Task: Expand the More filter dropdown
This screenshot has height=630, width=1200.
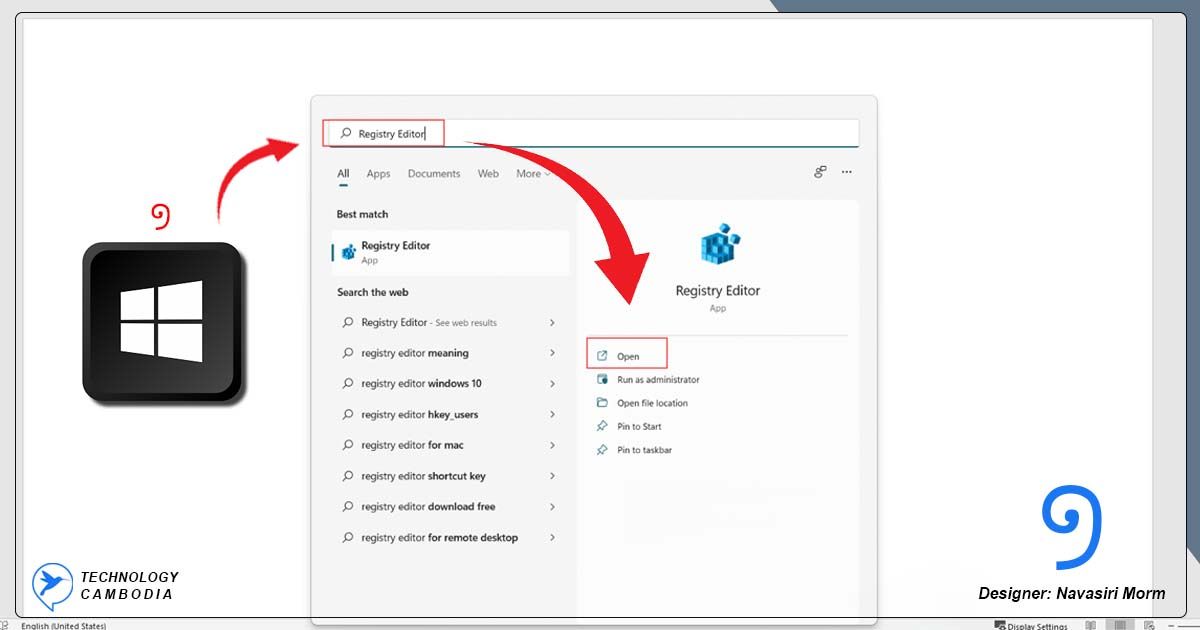Action: point(534,174)
